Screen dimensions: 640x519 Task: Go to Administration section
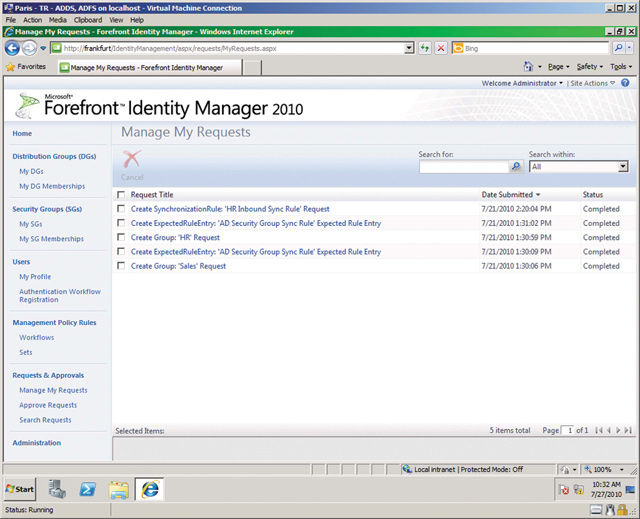[x=37, y=443]
